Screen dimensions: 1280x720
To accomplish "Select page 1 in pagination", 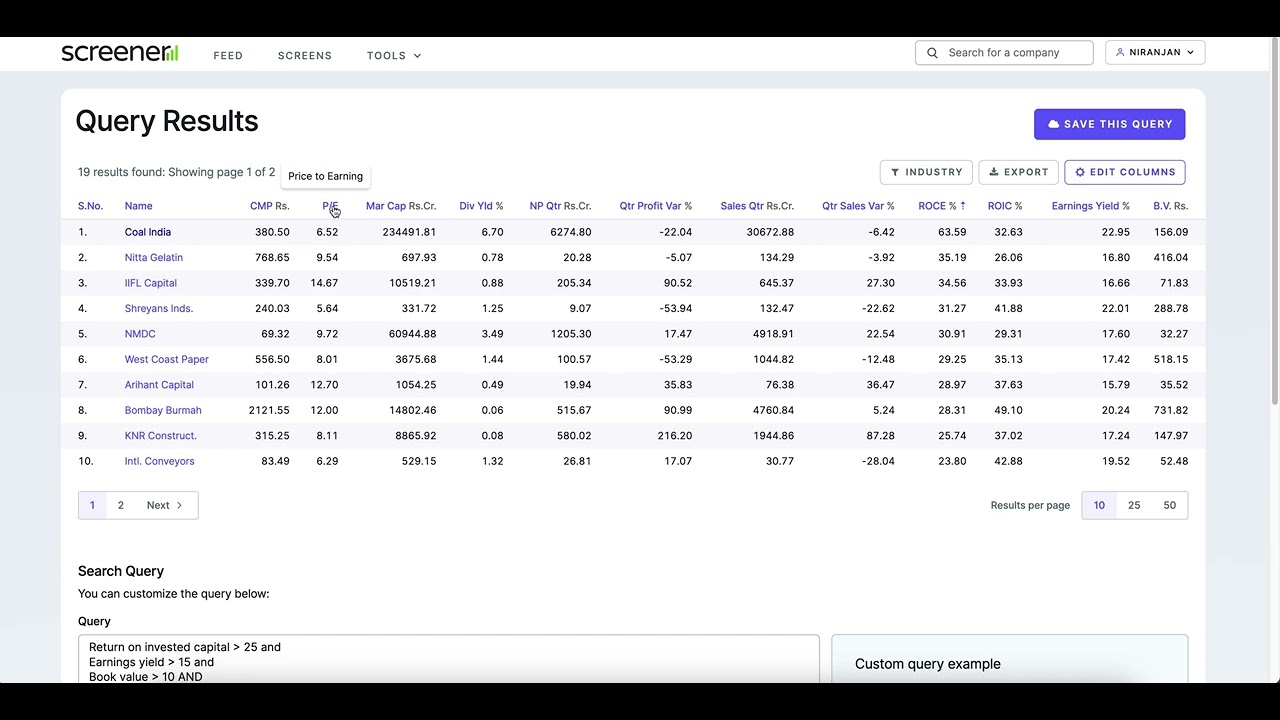I will [92, 505].
